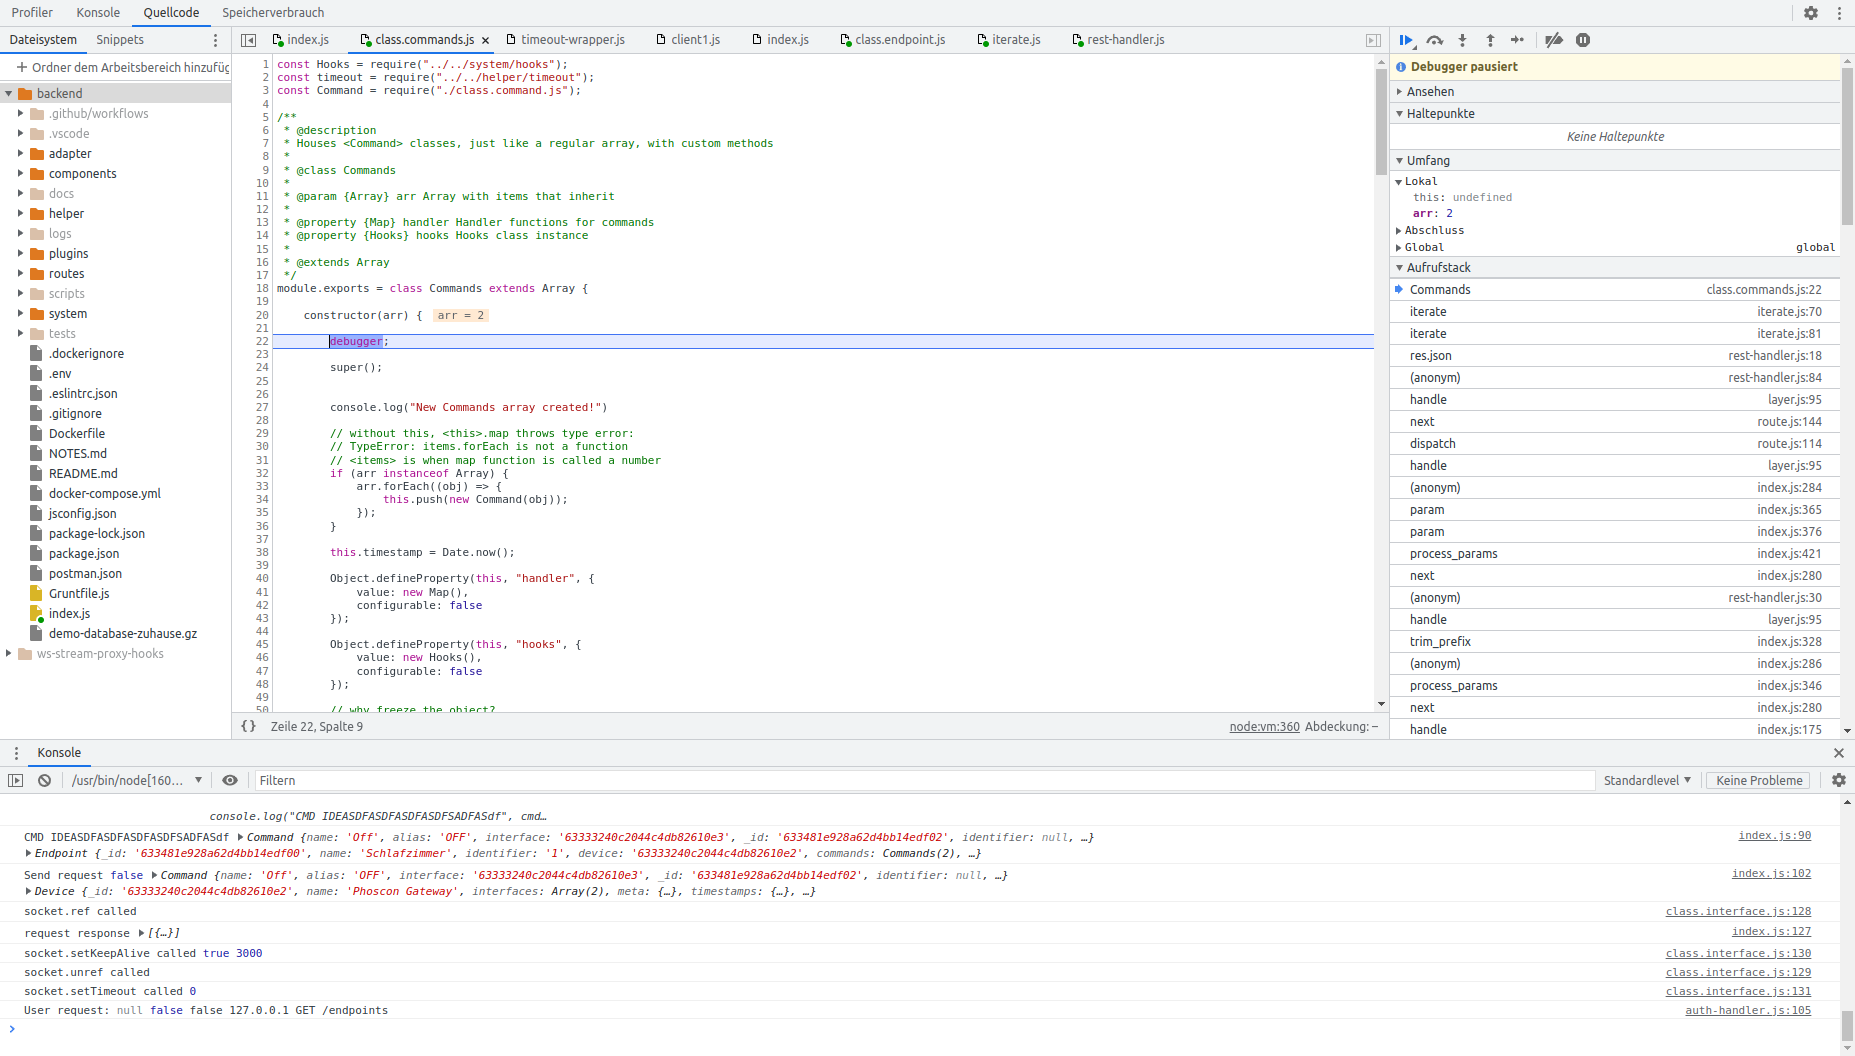Screen dimensions: 1855x1056
Task: Open the Standardlevel dropdown
Action: click(1646, 780)
